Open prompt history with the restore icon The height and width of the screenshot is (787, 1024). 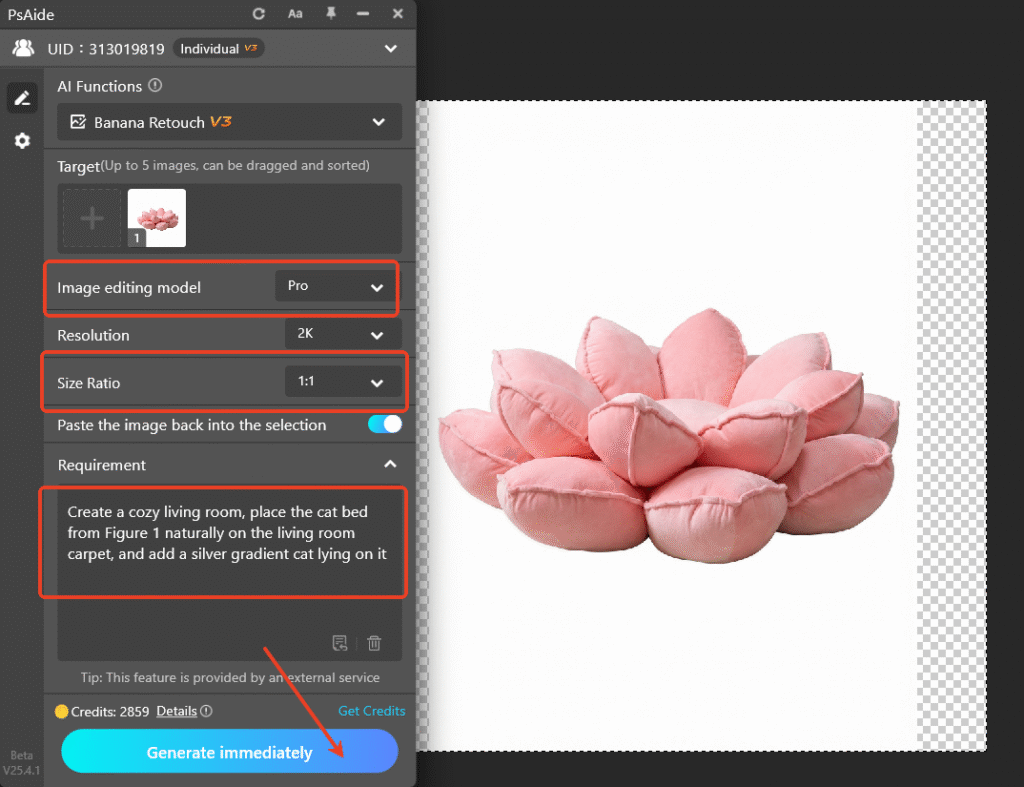(340, 643)
